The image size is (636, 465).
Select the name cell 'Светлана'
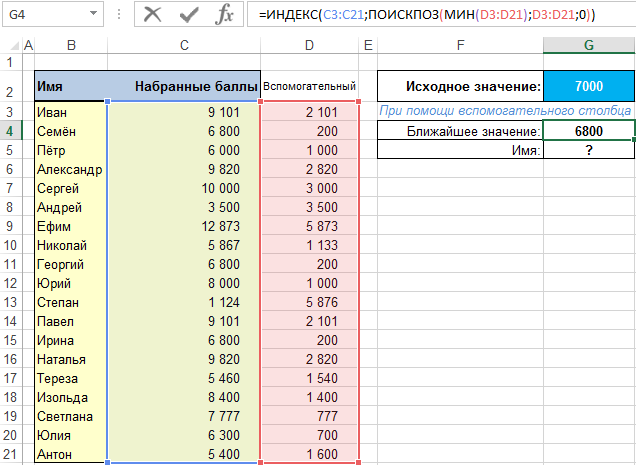coord(71,416)
